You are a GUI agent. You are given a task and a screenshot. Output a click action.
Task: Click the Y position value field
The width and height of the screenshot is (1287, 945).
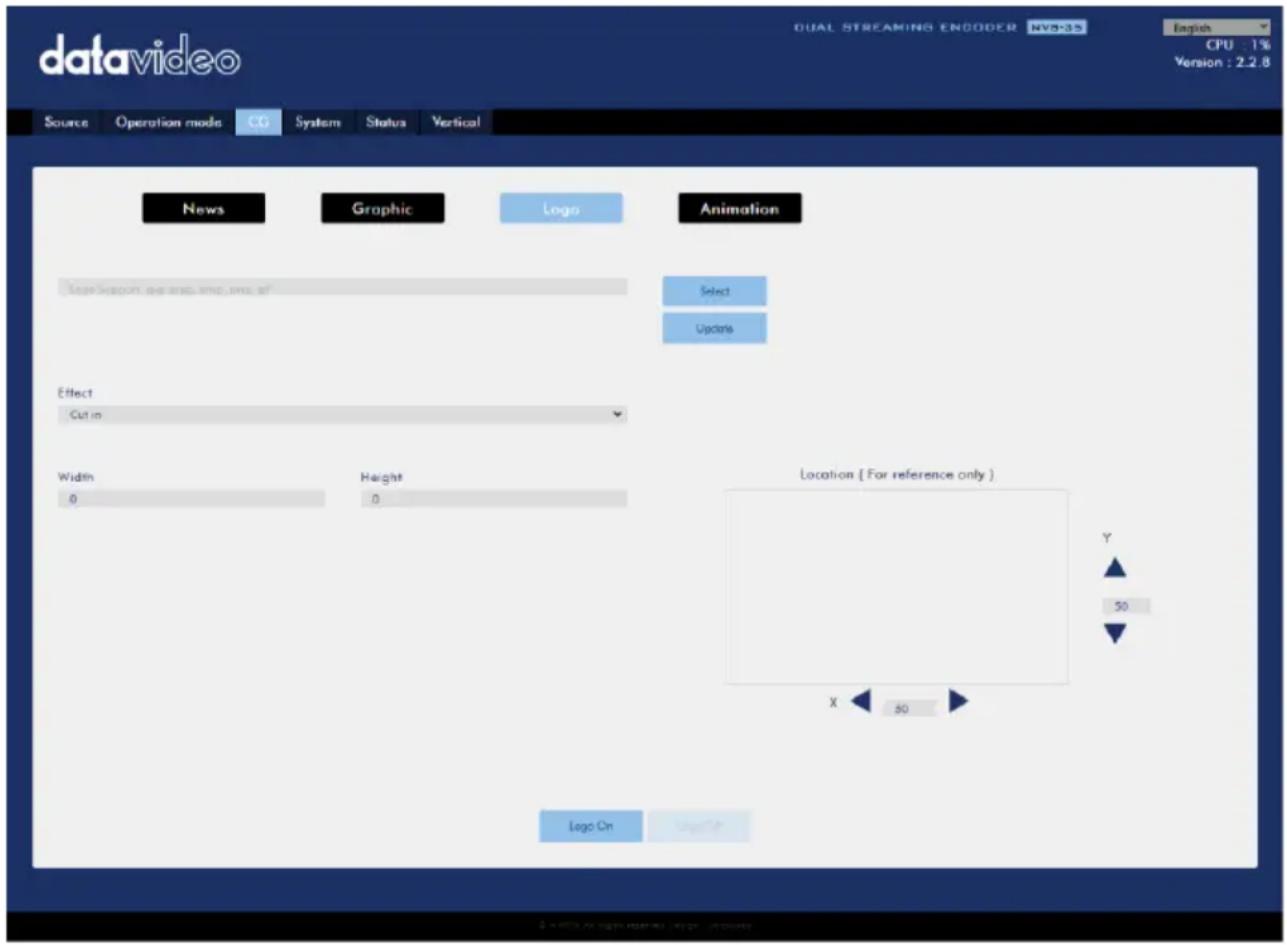point(1125,606)
